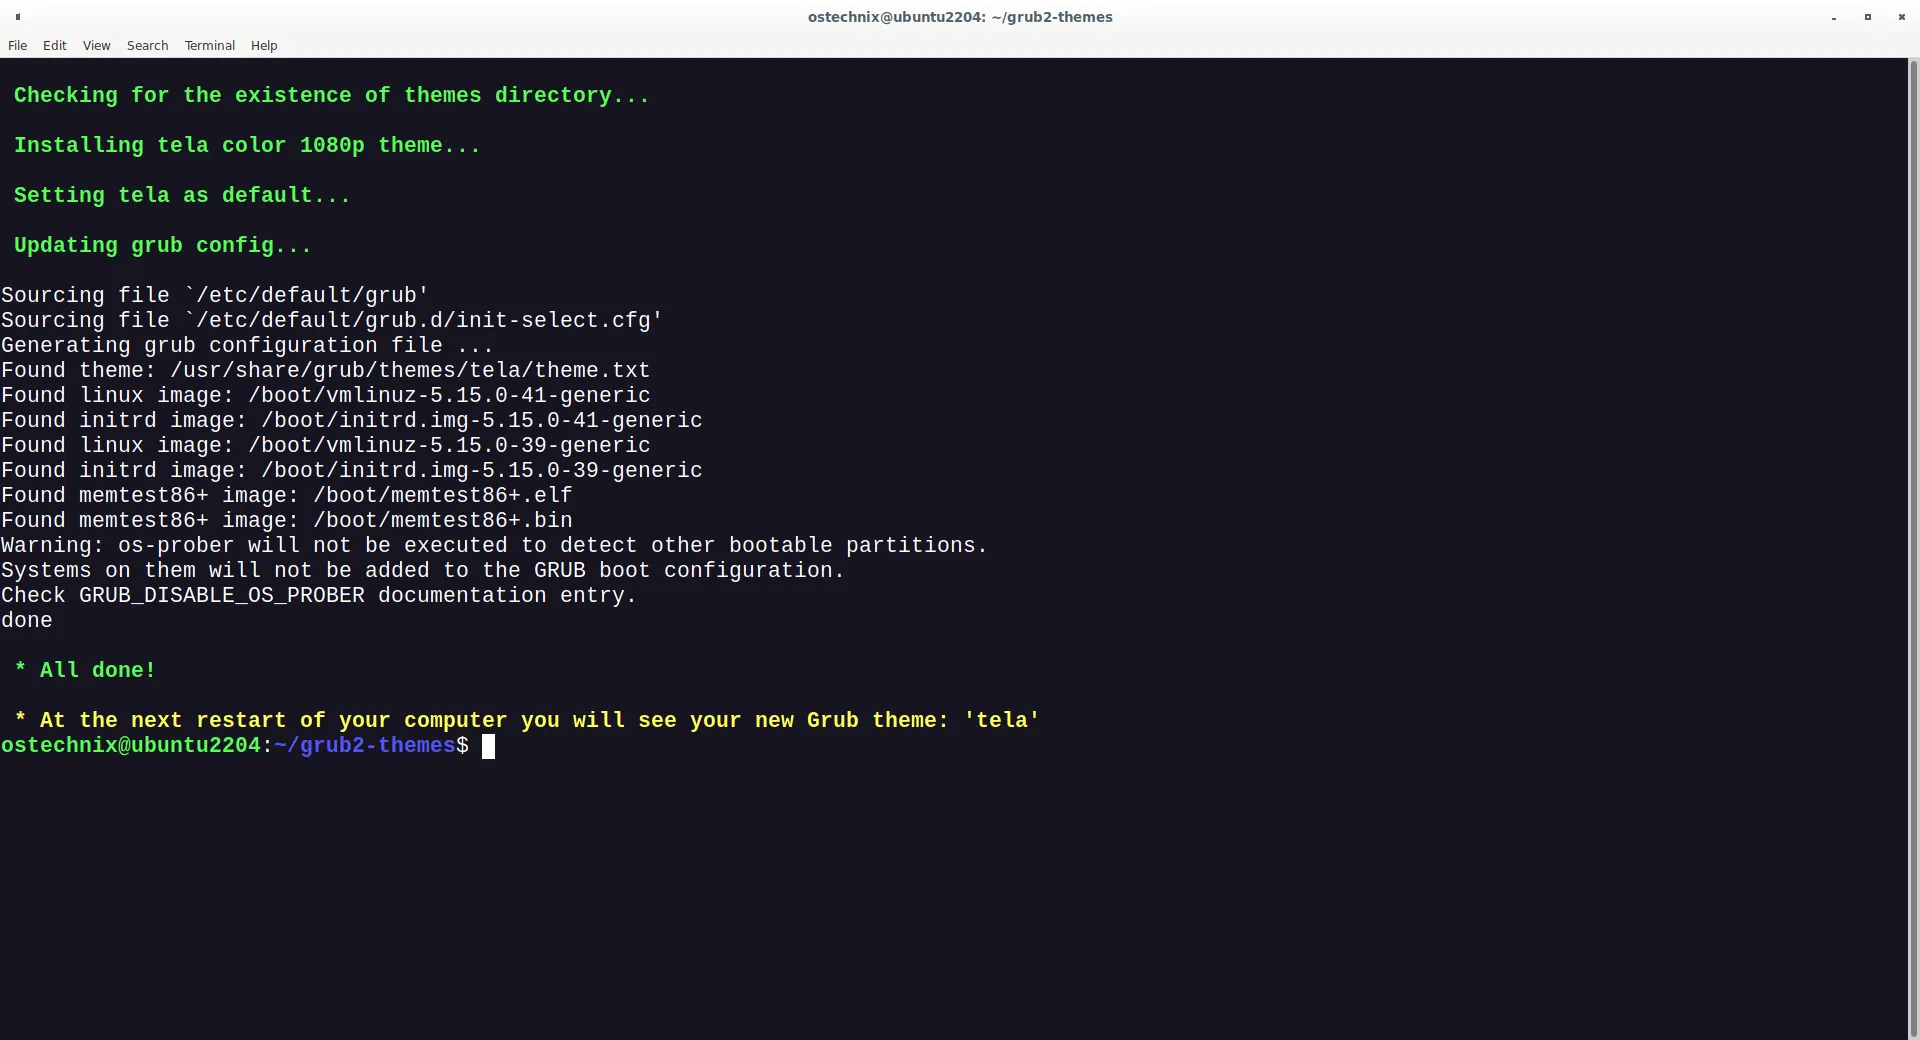This screenshot has width=1920, height=1040.
Task: Click the blinking block cursor
Action: (x=488, y=747)
